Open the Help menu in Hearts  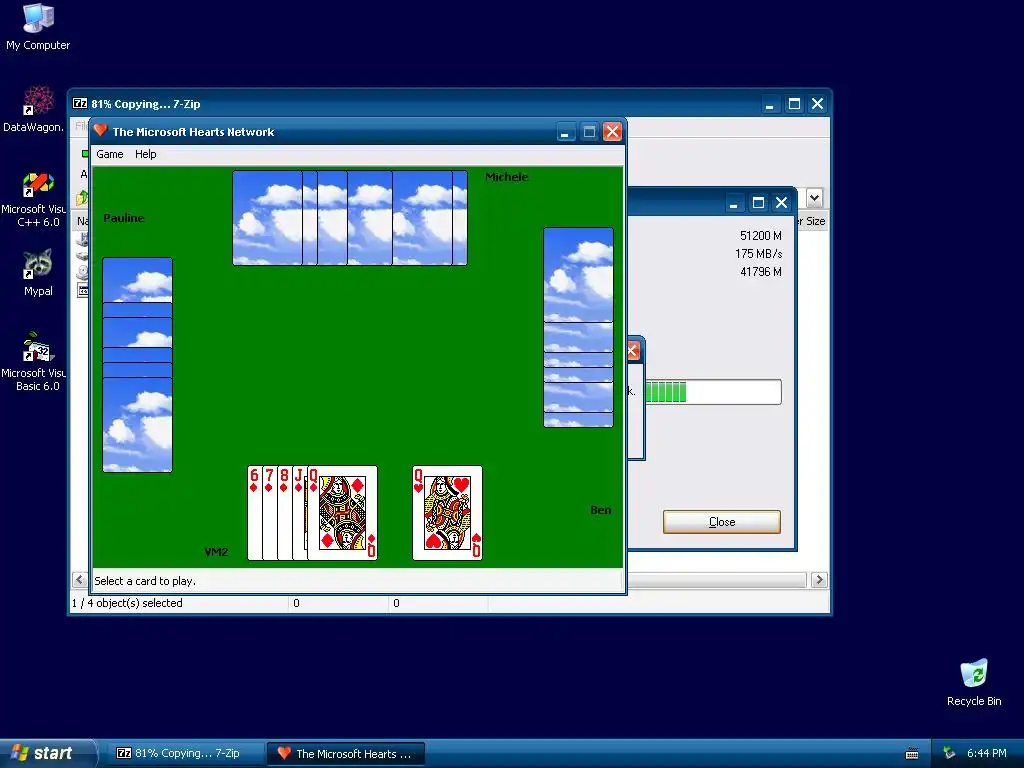(x=146, y=154)
